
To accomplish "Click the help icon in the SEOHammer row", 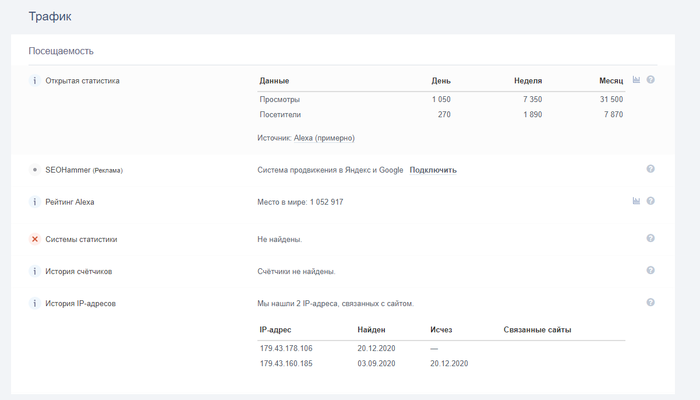I will pos(650,170).
